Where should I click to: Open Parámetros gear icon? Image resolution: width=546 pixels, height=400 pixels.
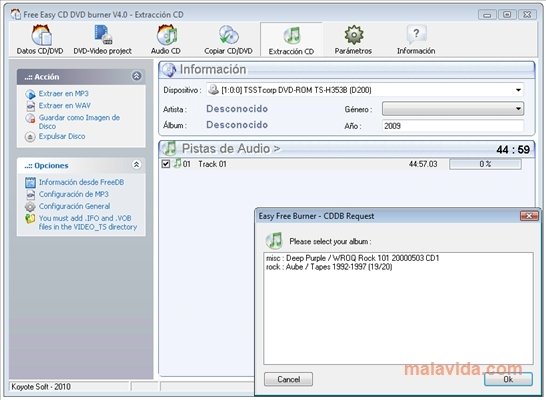354,35
